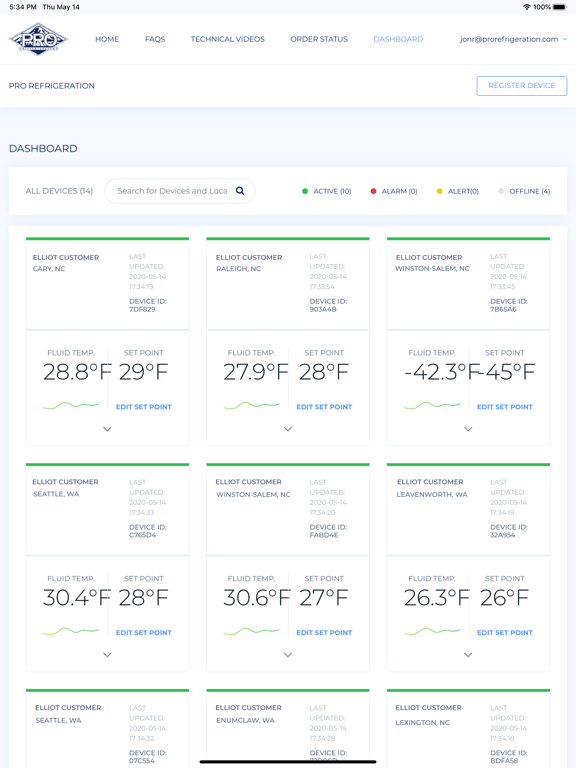576x768 pixels.
Task: Click the -42.3°F fluid temp reading
Action: click(441, 372)
